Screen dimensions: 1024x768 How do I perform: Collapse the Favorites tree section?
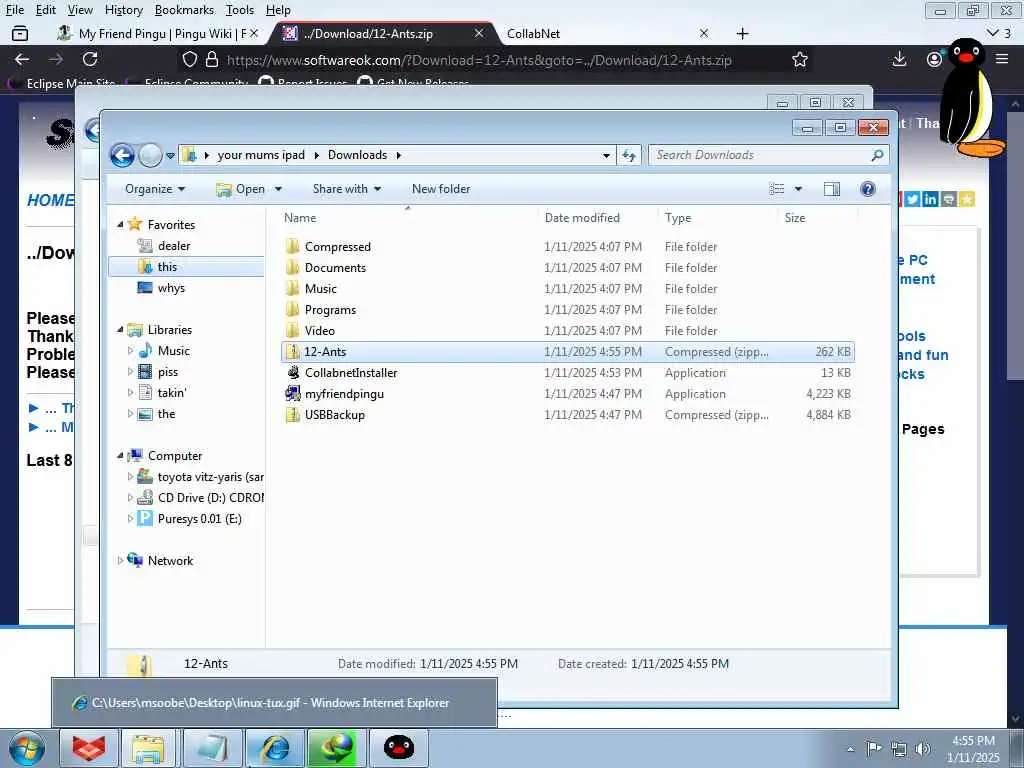(120, 225)
